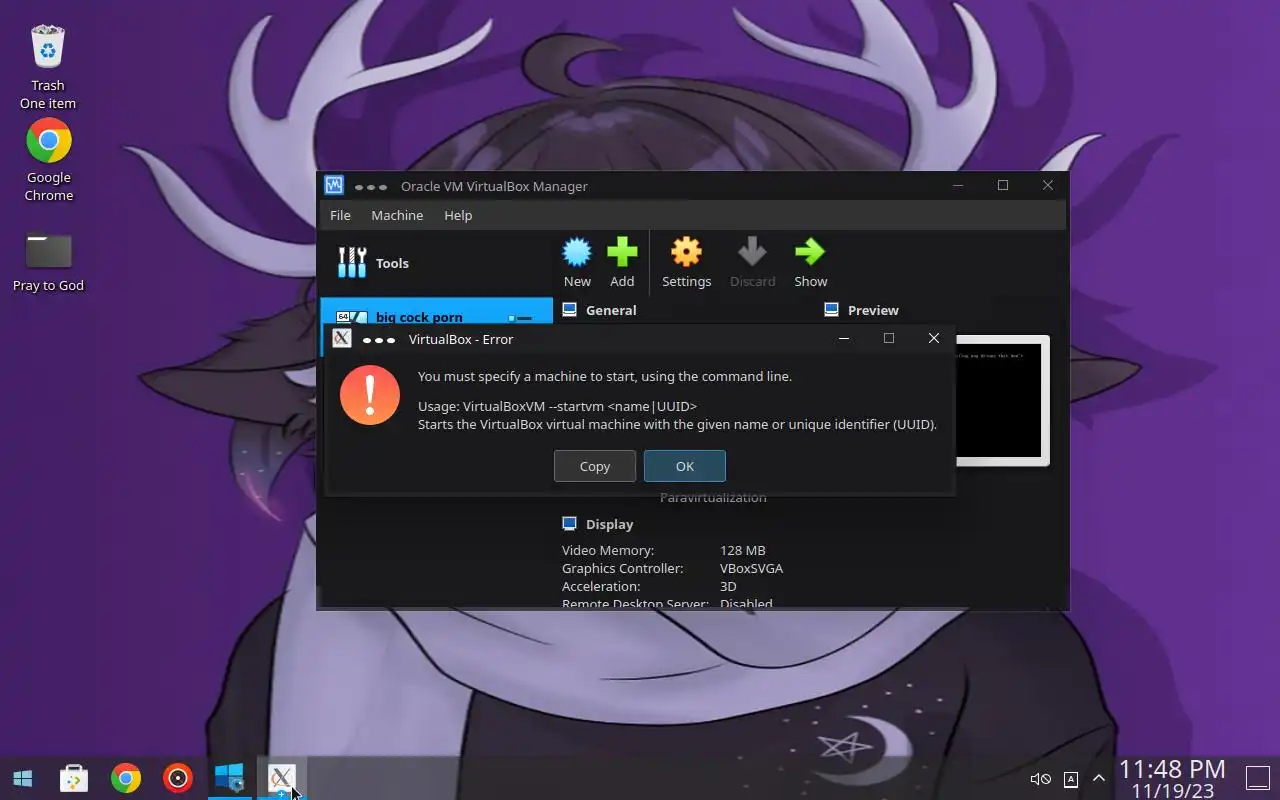Open the Help menu
This screenshot has height=800, width=1280.
458,215
